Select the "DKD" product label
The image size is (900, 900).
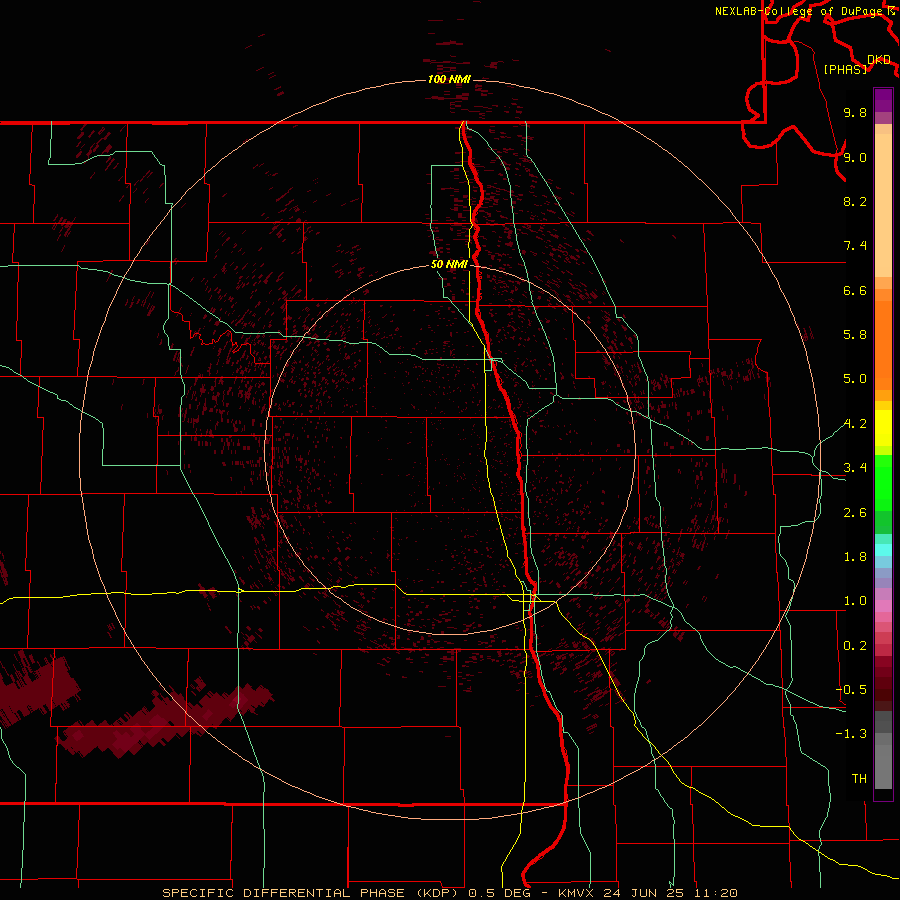[x=879, y=59]
